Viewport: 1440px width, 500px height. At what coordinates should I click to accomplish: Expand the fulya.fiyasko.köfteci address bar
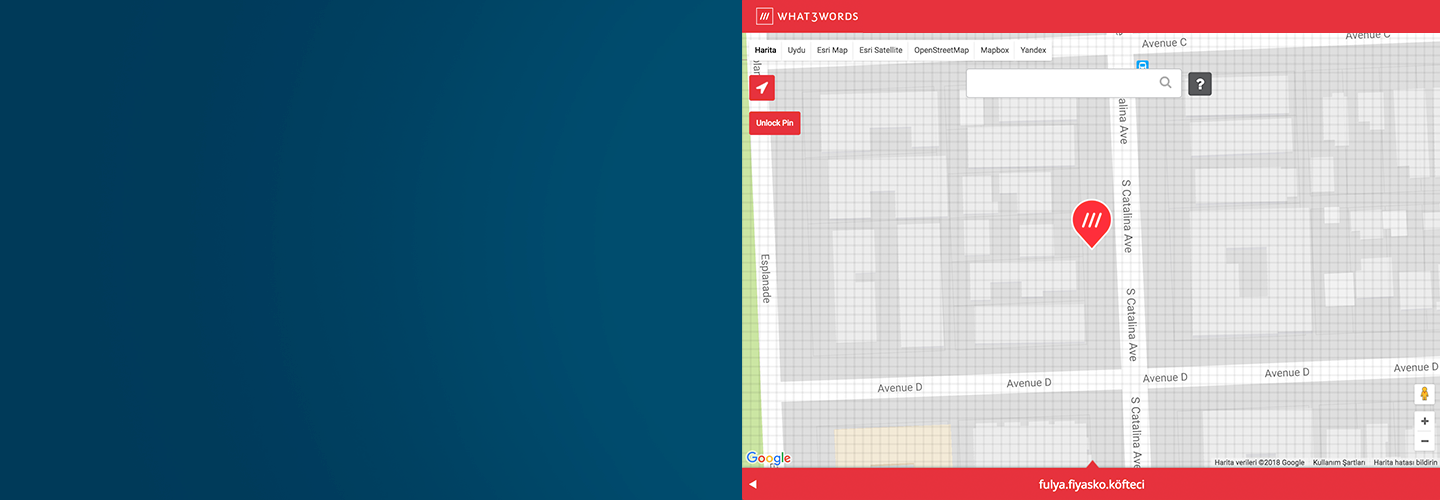pos(1091,485)
